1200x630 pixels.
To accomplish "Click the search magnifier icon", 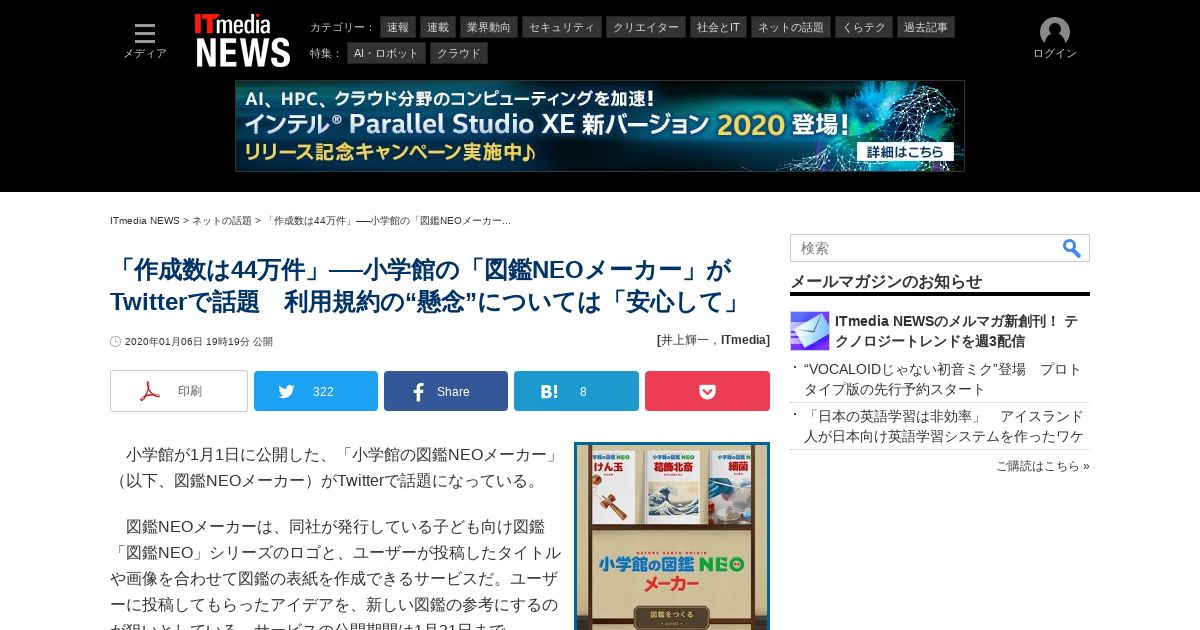I will [1072, 248].
